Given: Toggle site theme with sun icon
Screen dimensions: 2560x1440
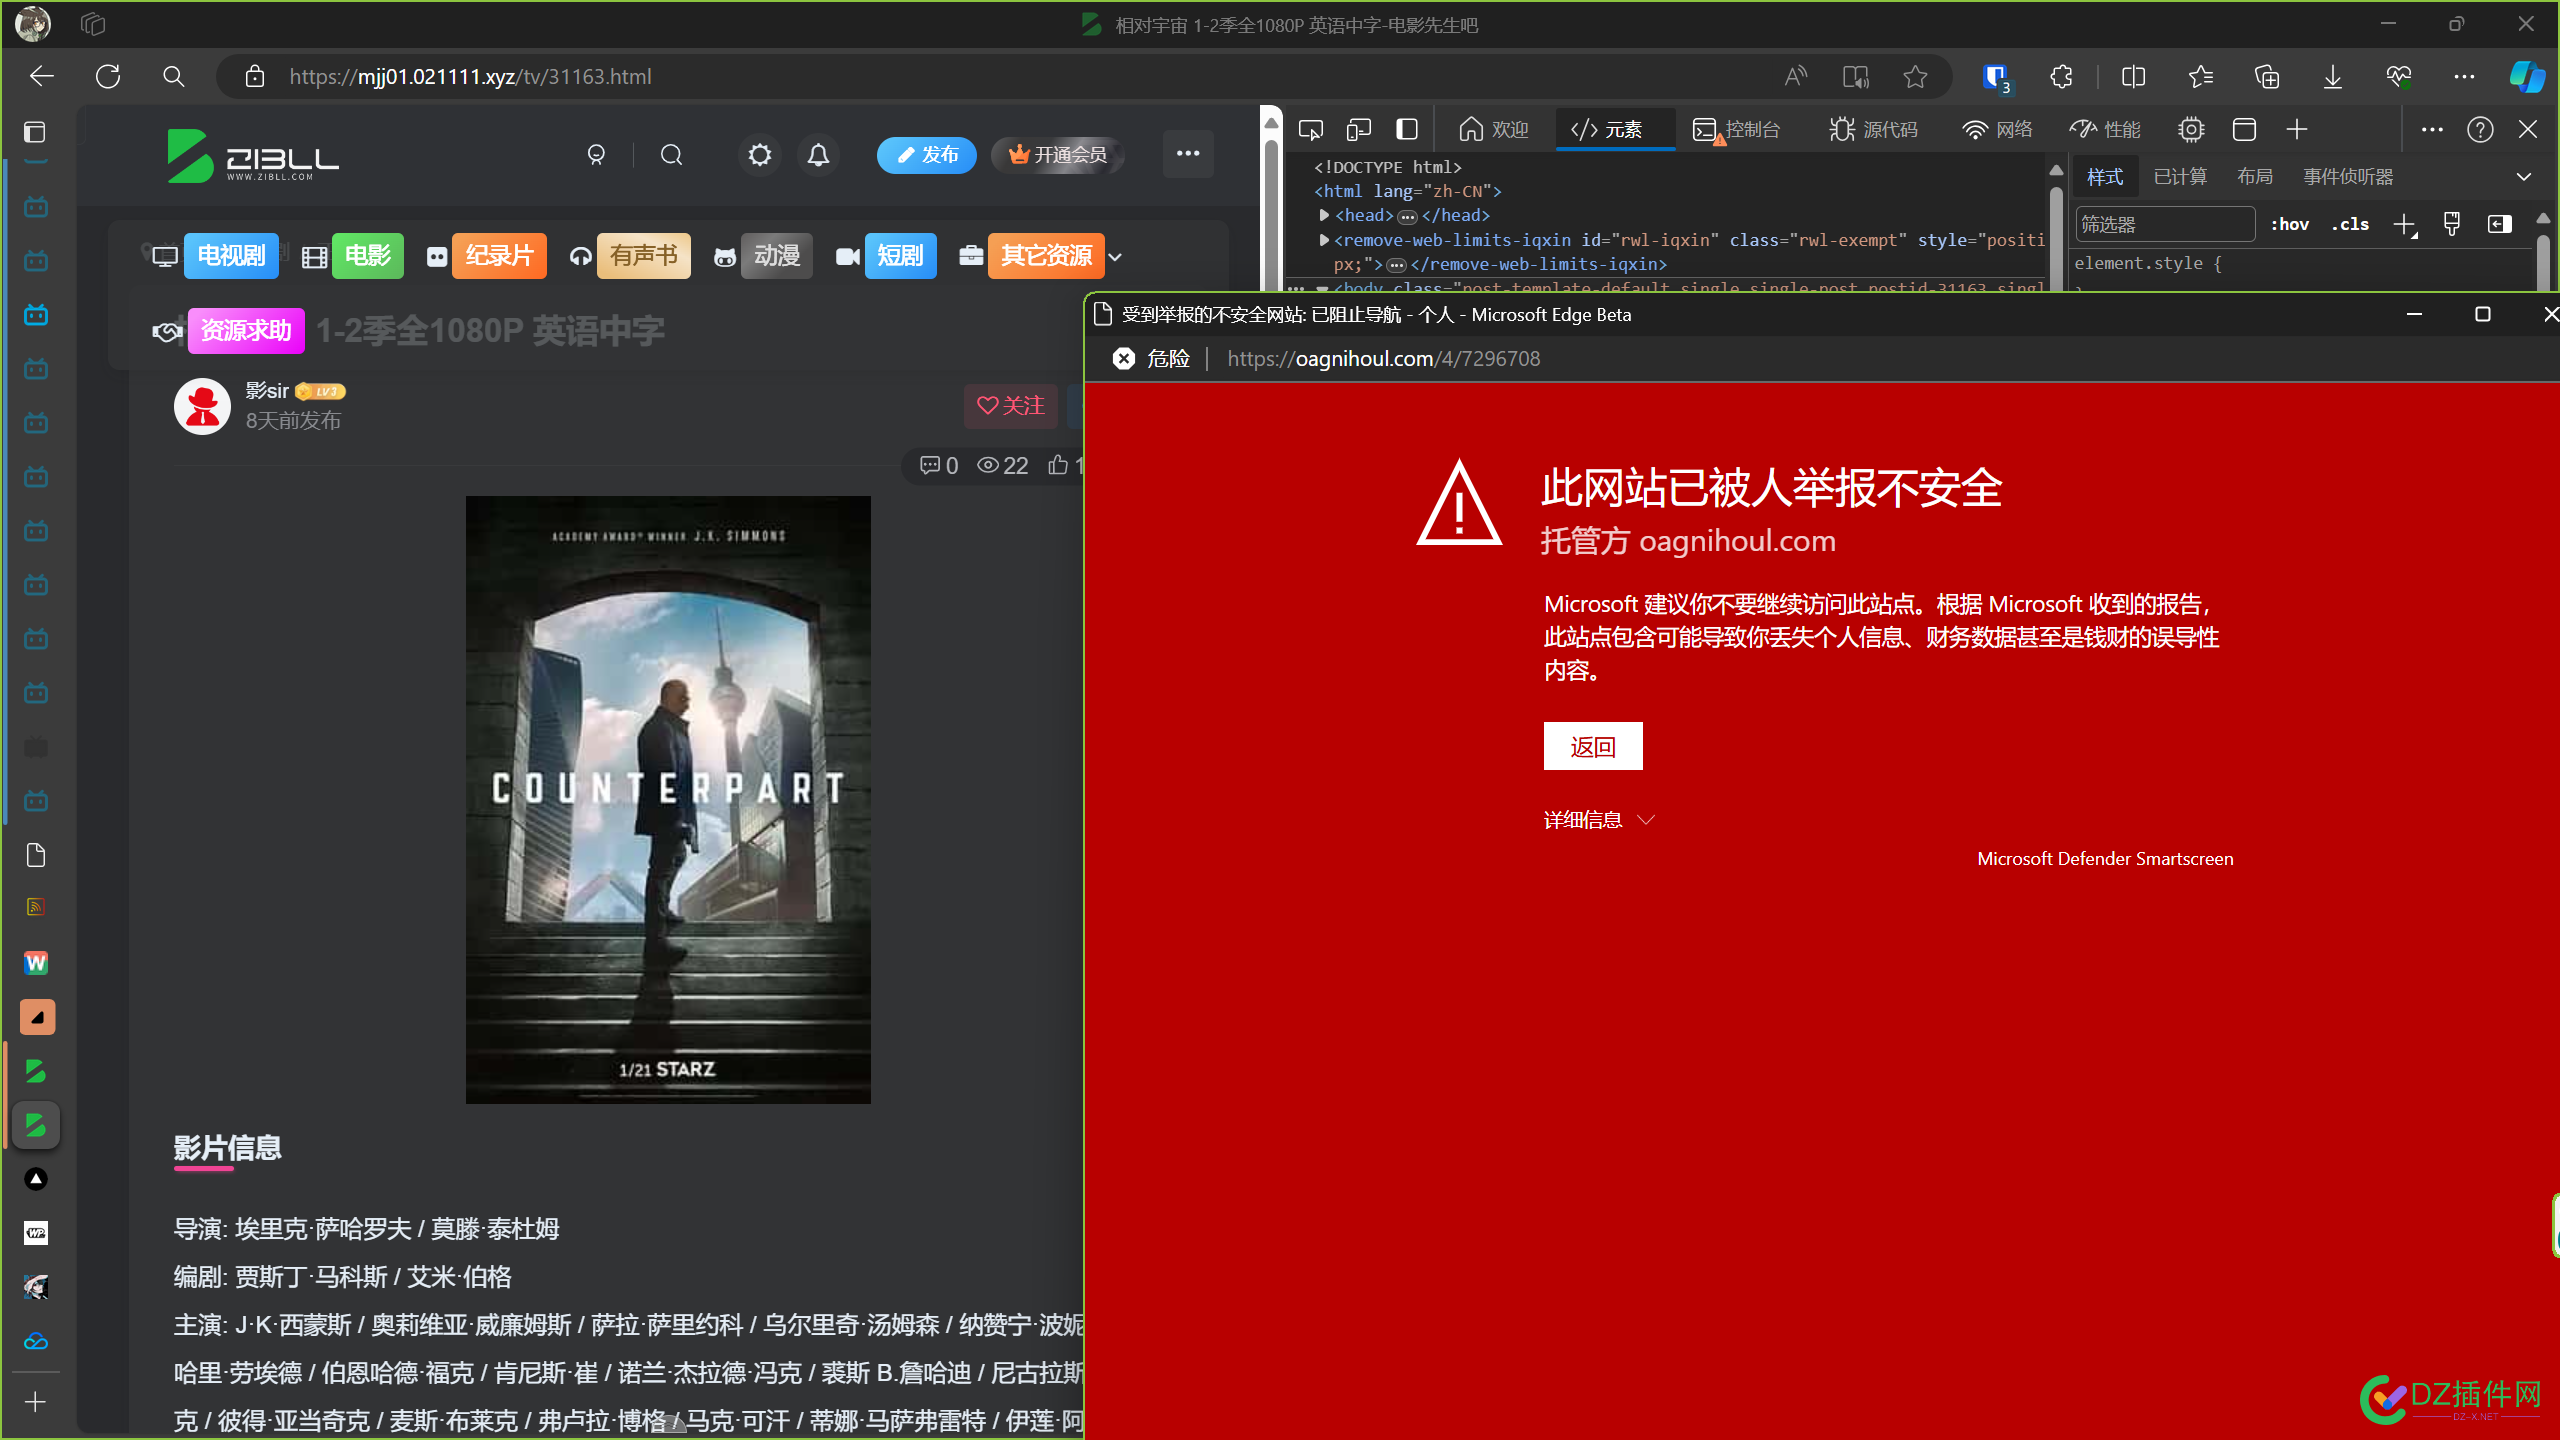Looking at the screenshot, I should (760, 155).
